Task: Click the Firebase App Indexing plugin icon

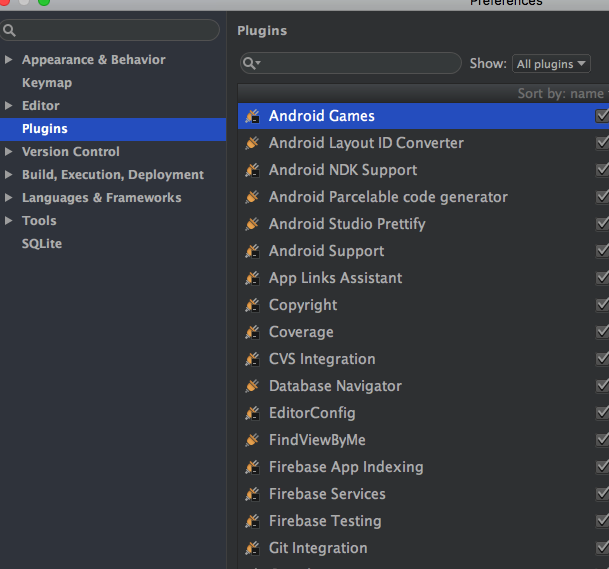Action: pyautogui.click(x=252, y=467)
